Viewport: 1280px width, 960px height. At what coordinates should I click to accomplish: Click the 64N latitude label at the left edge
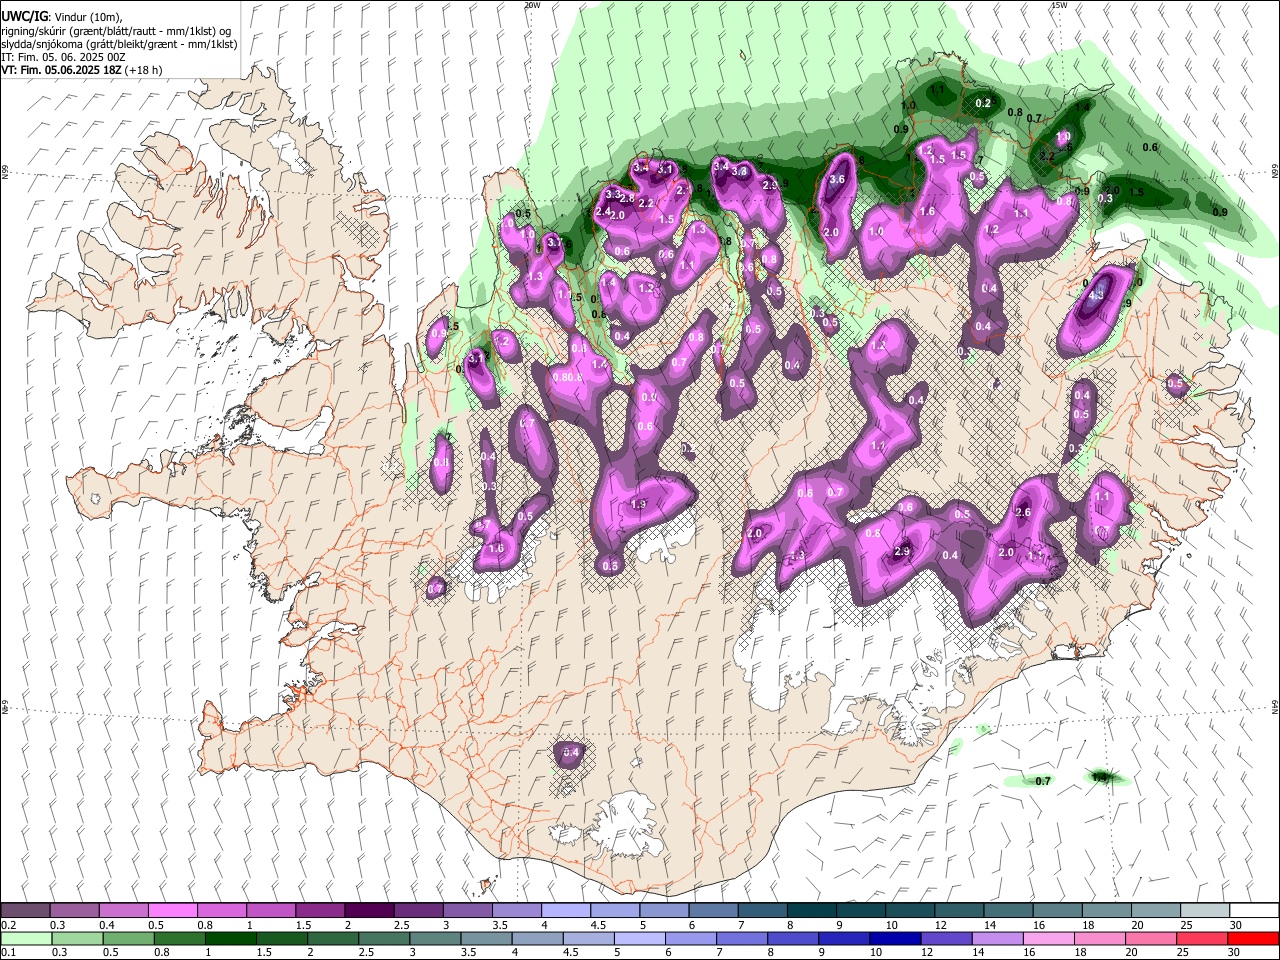coord(5,705)
